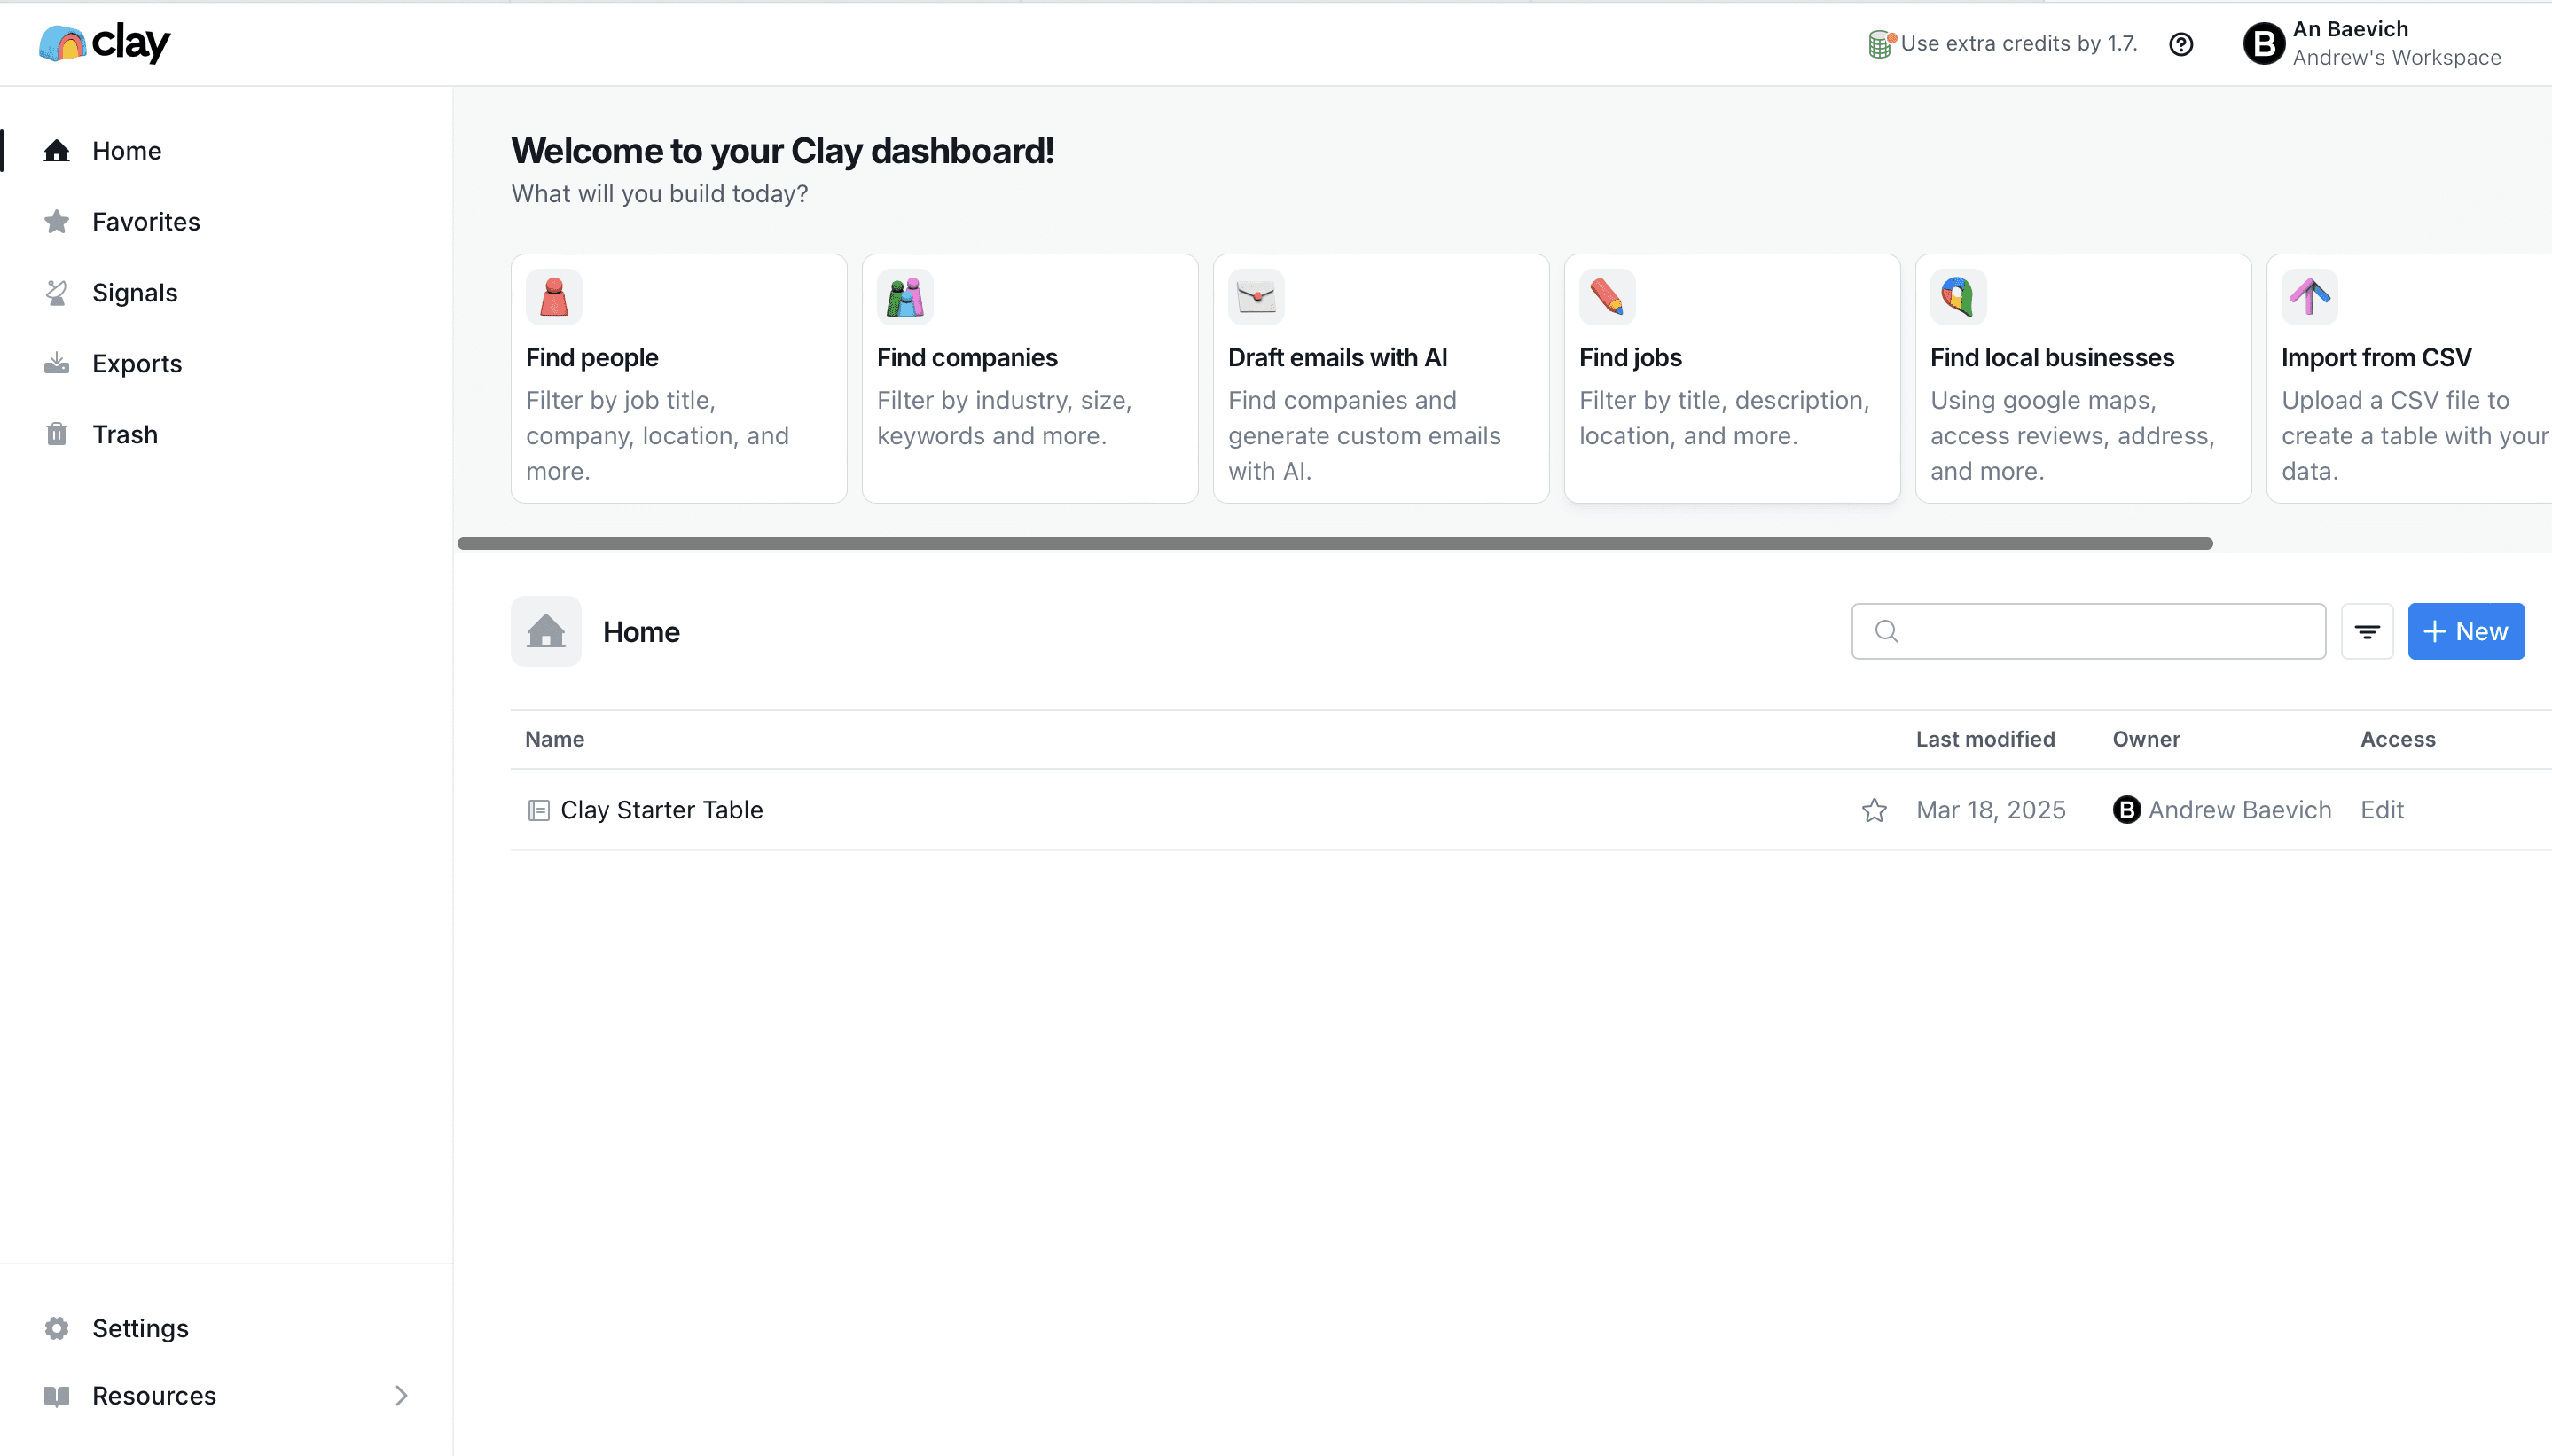Expand the Resources sidebar item
Screen dimensions: 2552x1456
400,1395
